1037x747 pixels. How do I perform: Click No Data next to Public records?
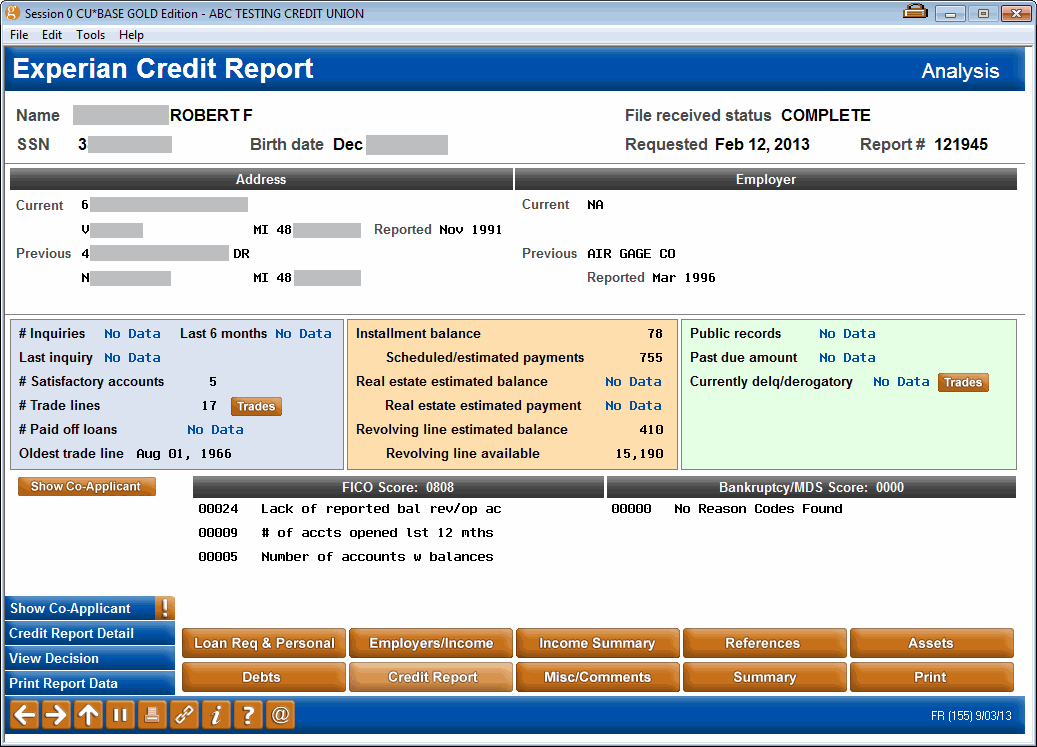(847, 334)
